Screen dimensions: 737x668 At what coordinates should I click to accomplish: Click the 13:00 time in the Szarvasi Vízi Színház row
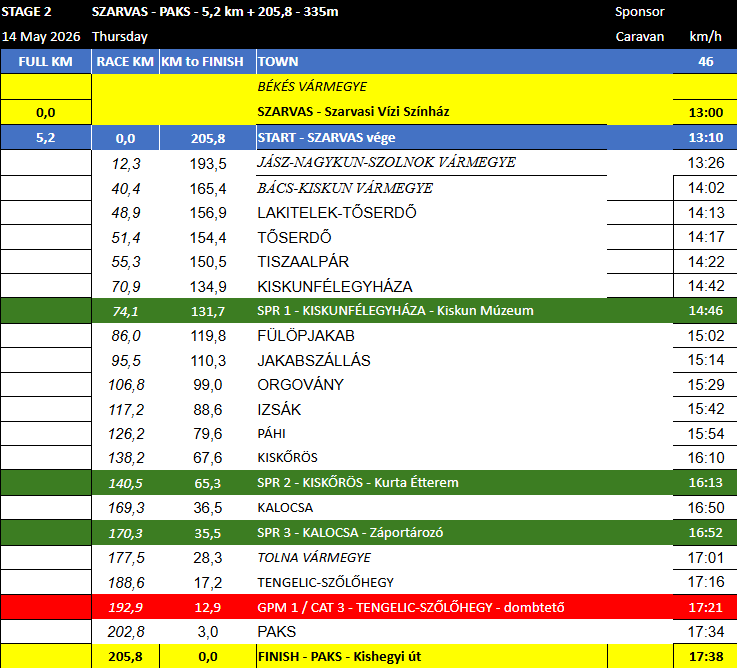(x=704, y=112)
